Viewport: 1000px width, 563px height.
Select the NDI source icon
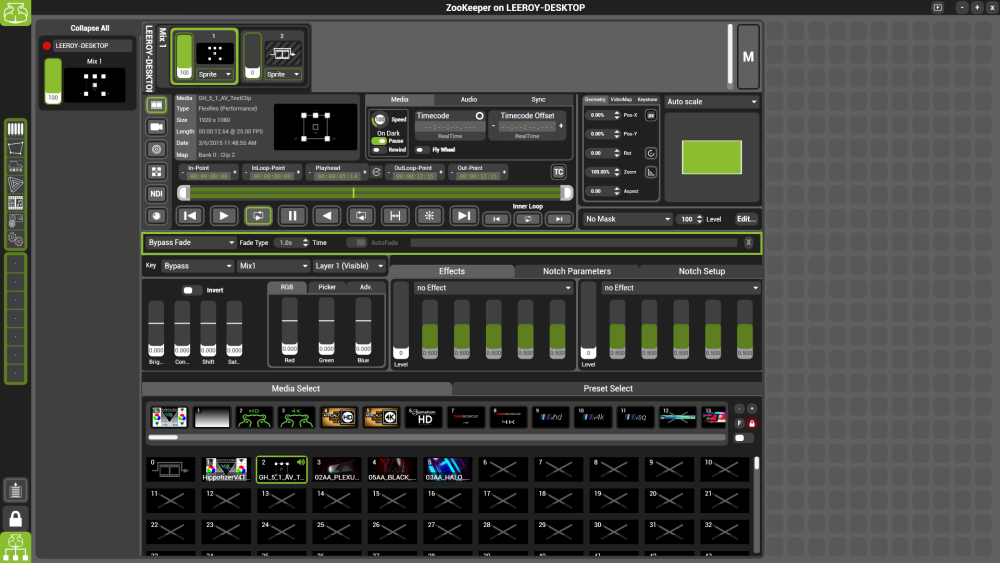[x=156, y=193]
